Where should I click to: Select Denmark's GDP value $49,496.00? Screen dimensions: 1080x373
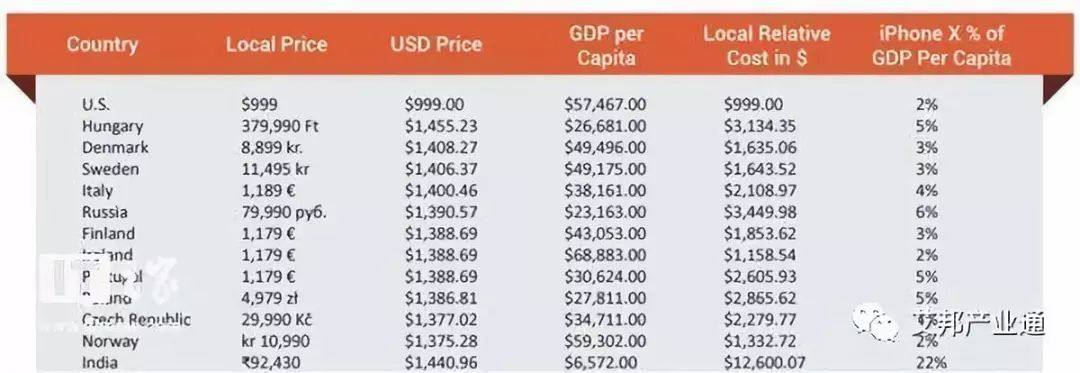coord(605,148)
